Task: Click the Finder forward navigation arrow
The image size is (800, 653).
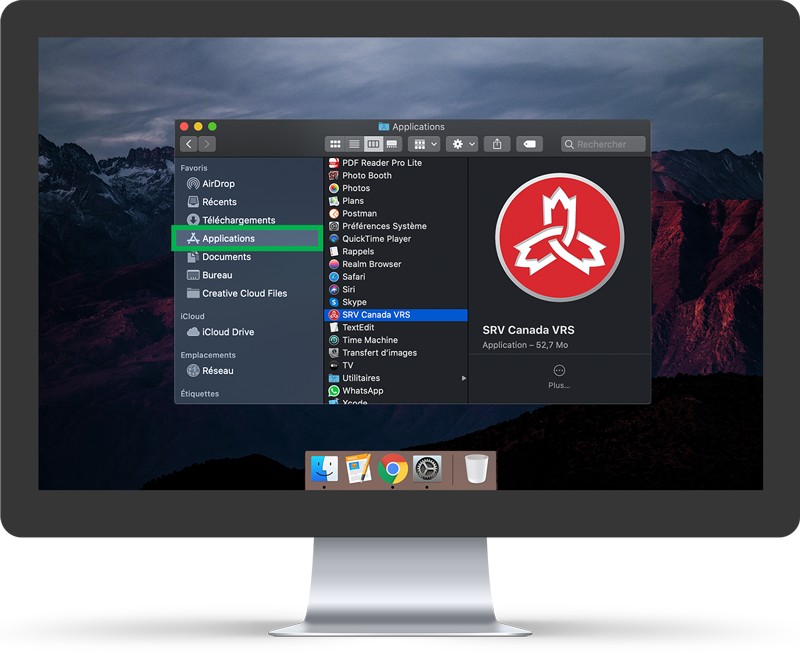Action: tap(207, 144)
